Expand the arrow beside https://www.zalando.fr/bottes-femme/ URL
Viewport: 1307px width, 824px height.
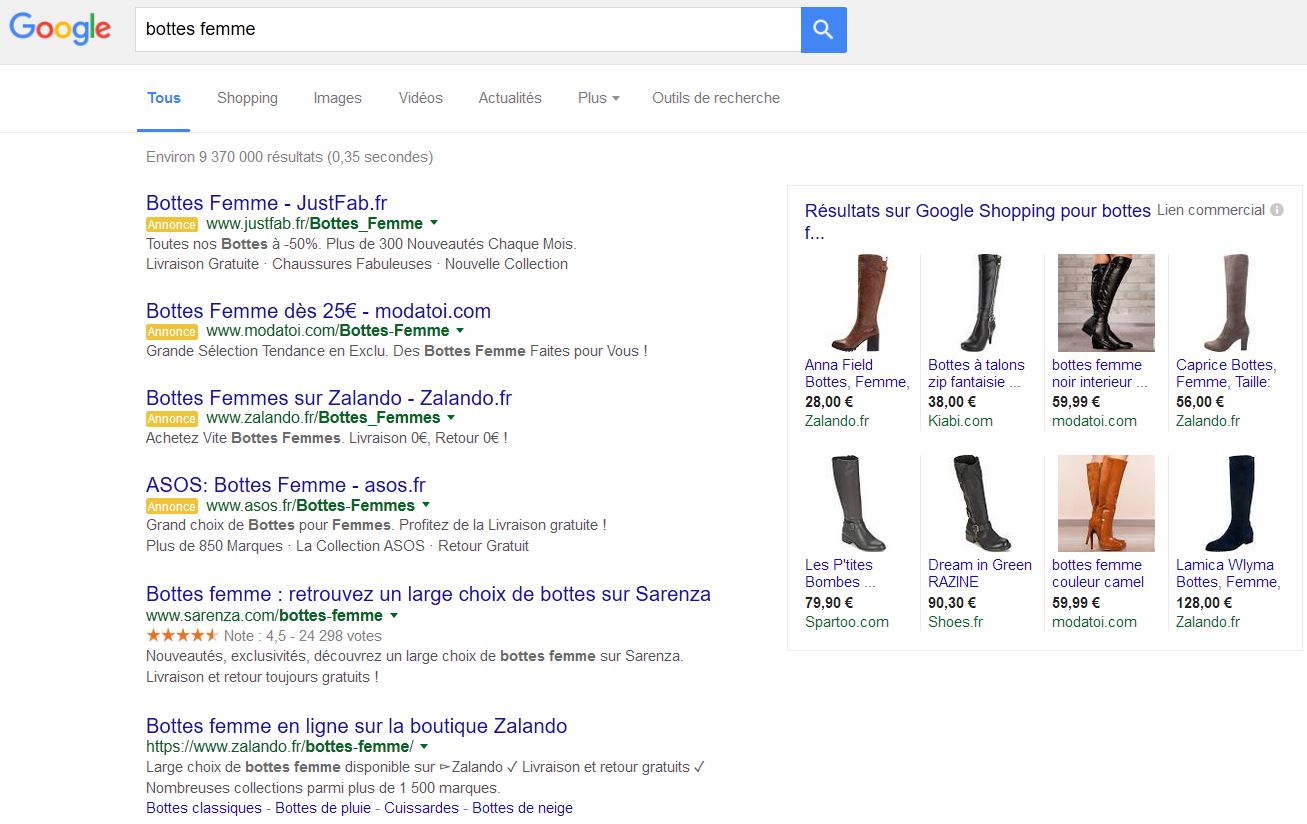424,747
